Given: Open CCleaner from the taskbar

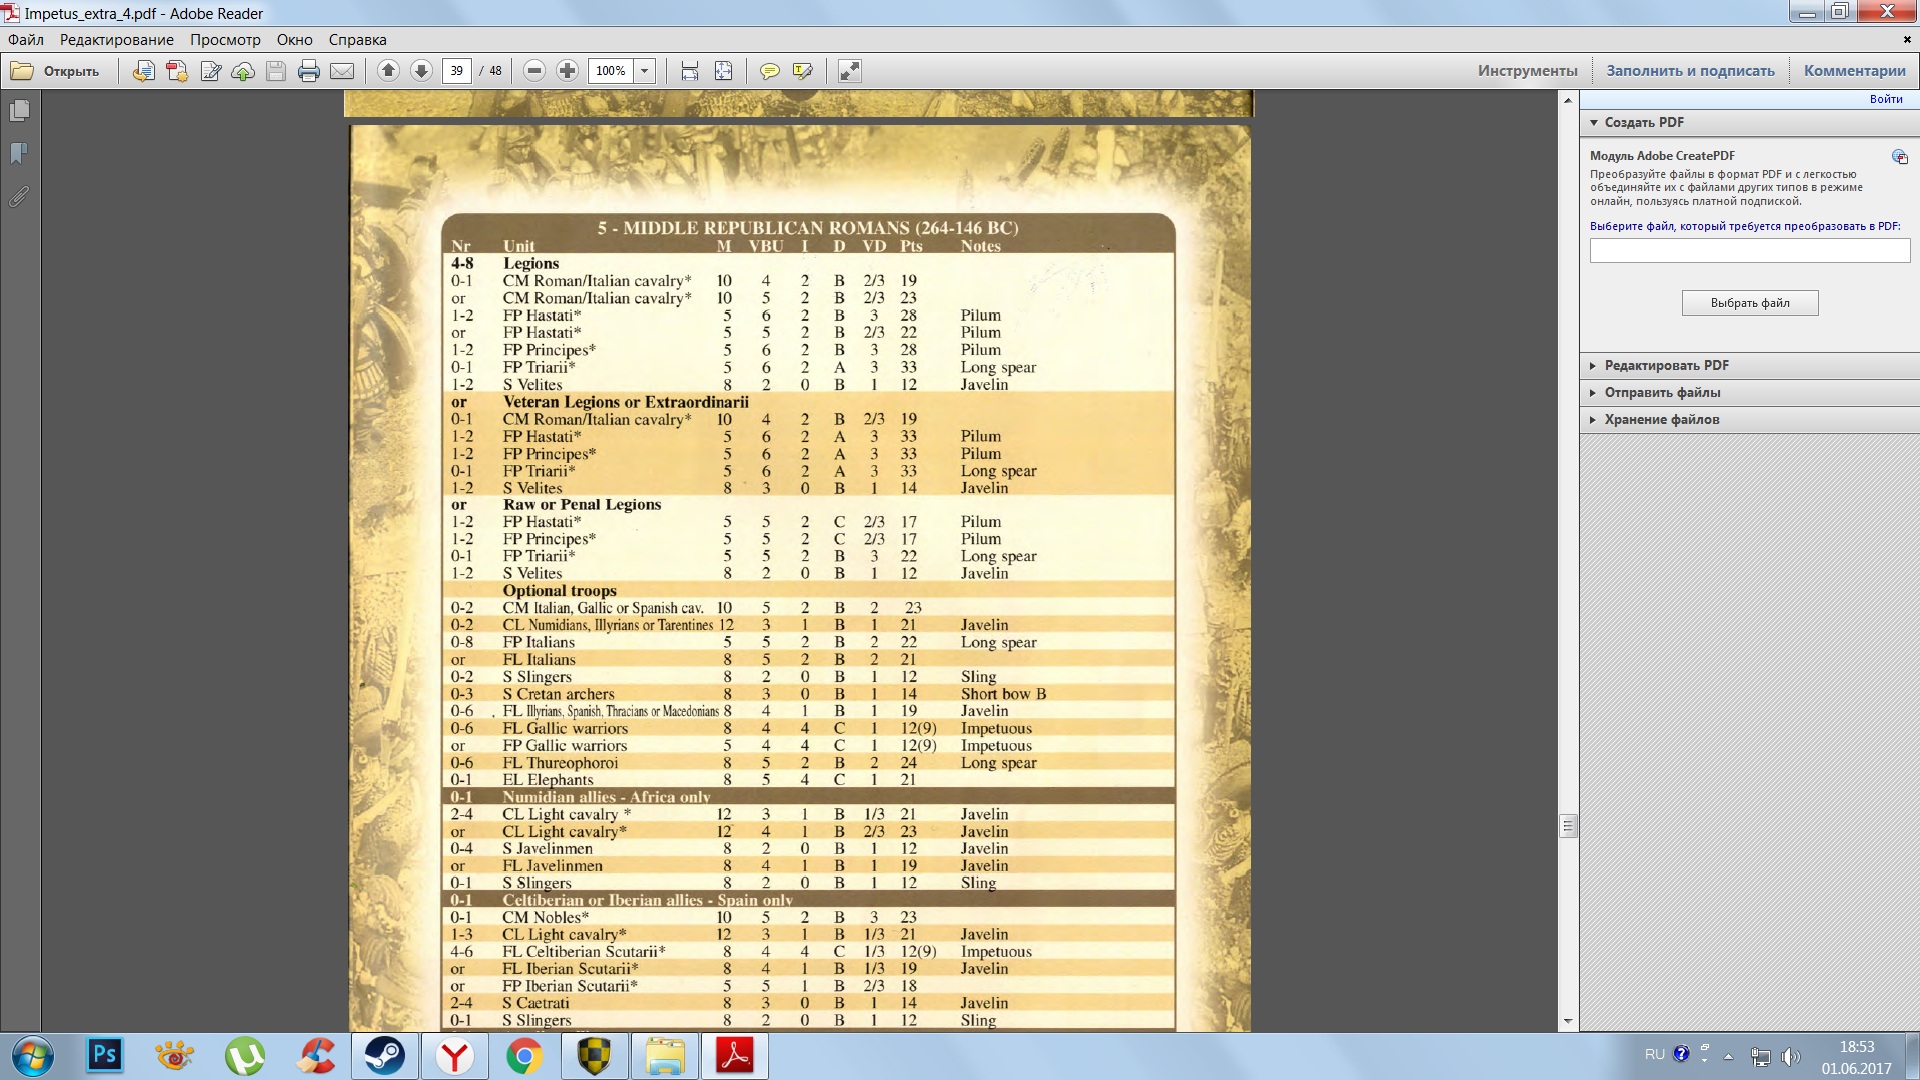Looking at the screenshot, I should 315,1056.
